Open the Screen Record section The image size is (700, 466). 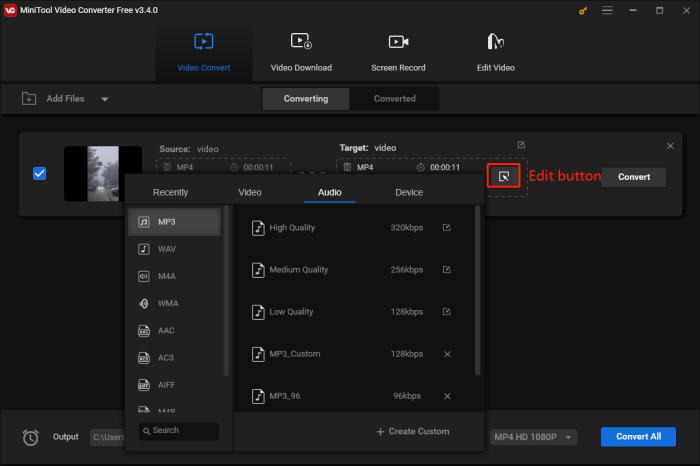tap(398, 53)
